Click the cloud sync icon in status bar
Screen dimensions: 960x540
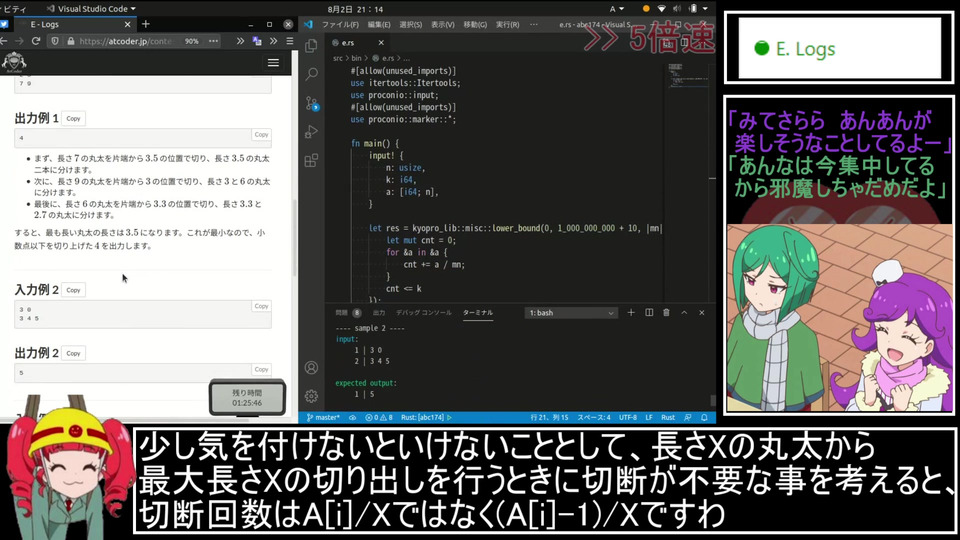click(353, 417)
